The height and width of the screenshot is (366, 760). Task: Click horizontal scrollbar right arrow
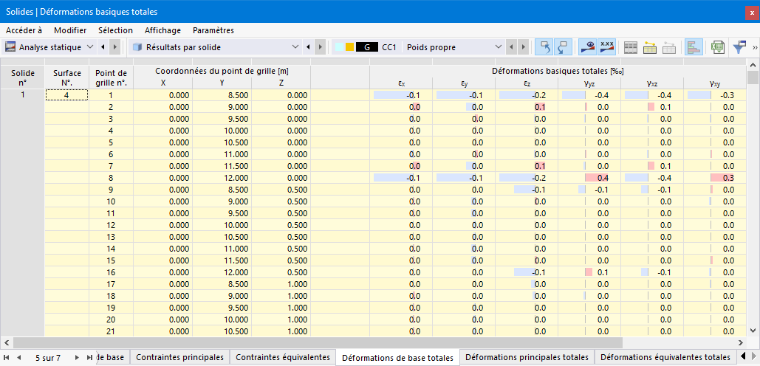pos(742,342)
